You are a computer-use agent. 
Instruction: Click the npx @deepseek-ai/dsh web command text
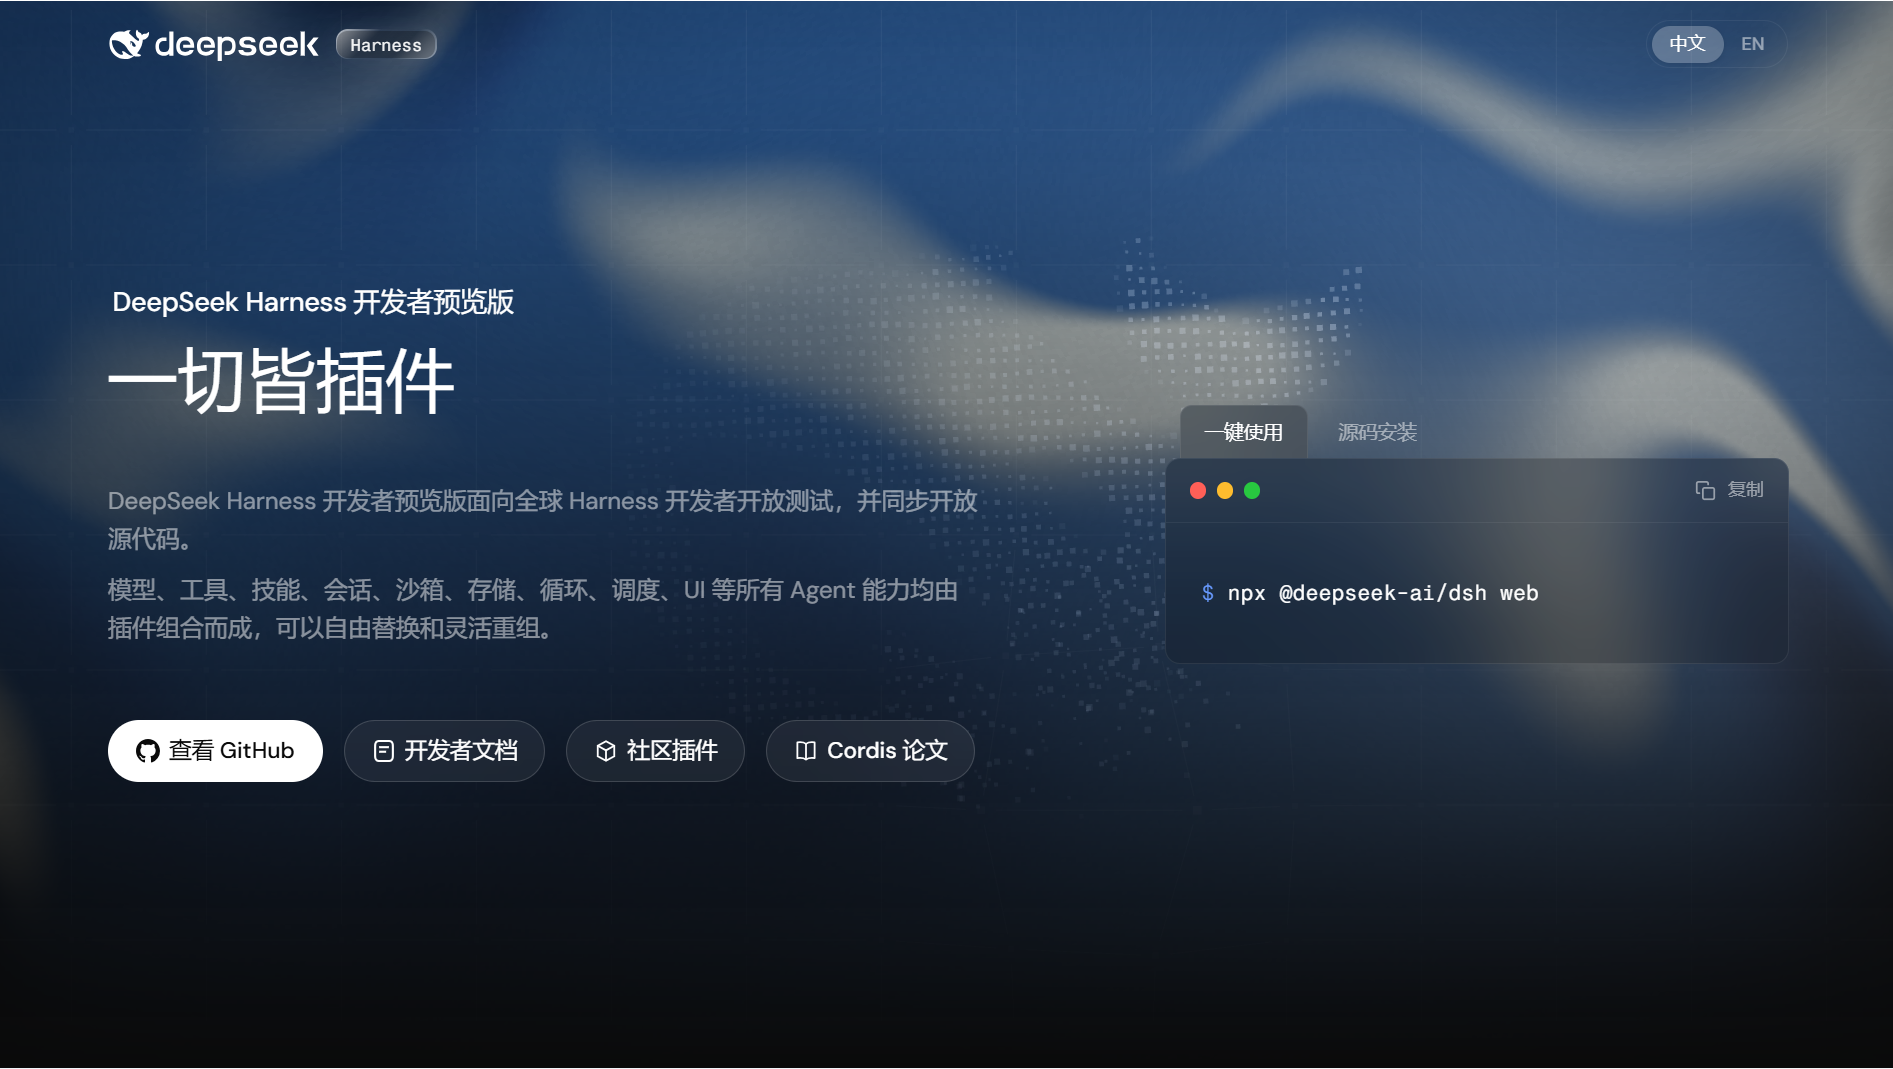tap(1383, 593)
